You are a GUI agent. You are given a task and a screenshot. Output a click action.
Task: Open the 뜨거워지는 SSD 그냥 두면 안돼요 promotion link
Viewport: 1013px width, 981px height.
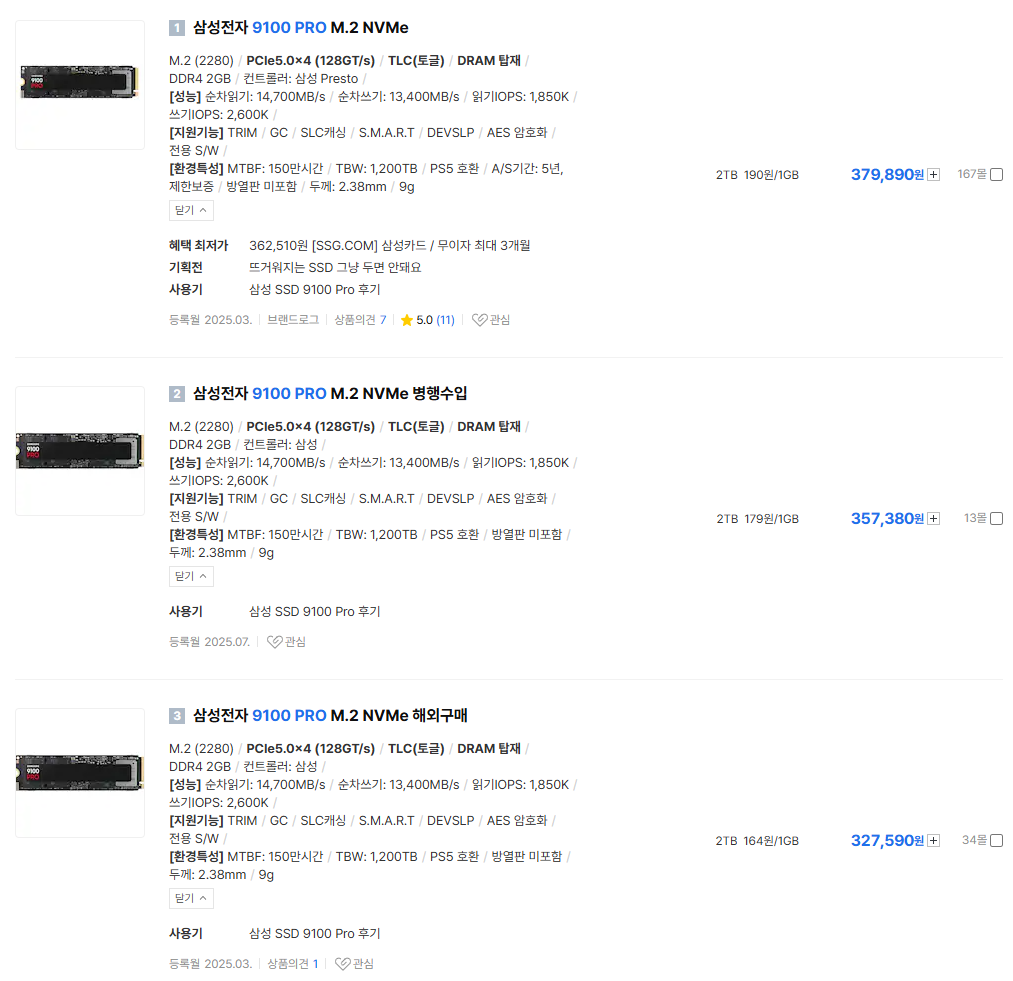(x=335, y=268)
